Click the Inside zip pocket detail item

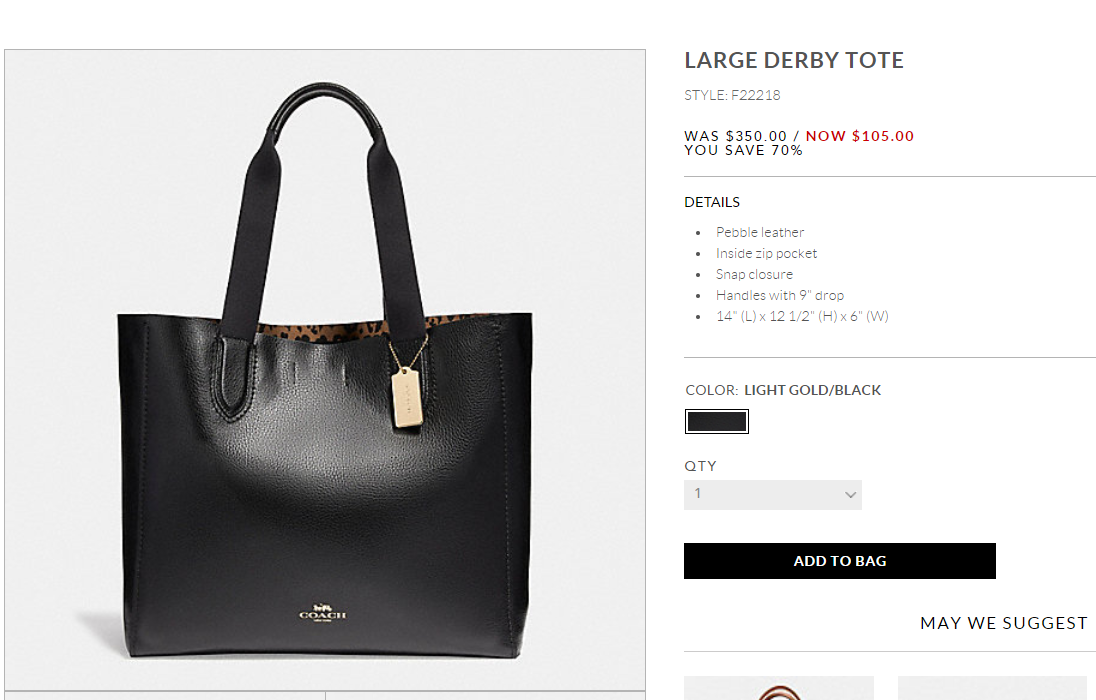pos(766,253)
